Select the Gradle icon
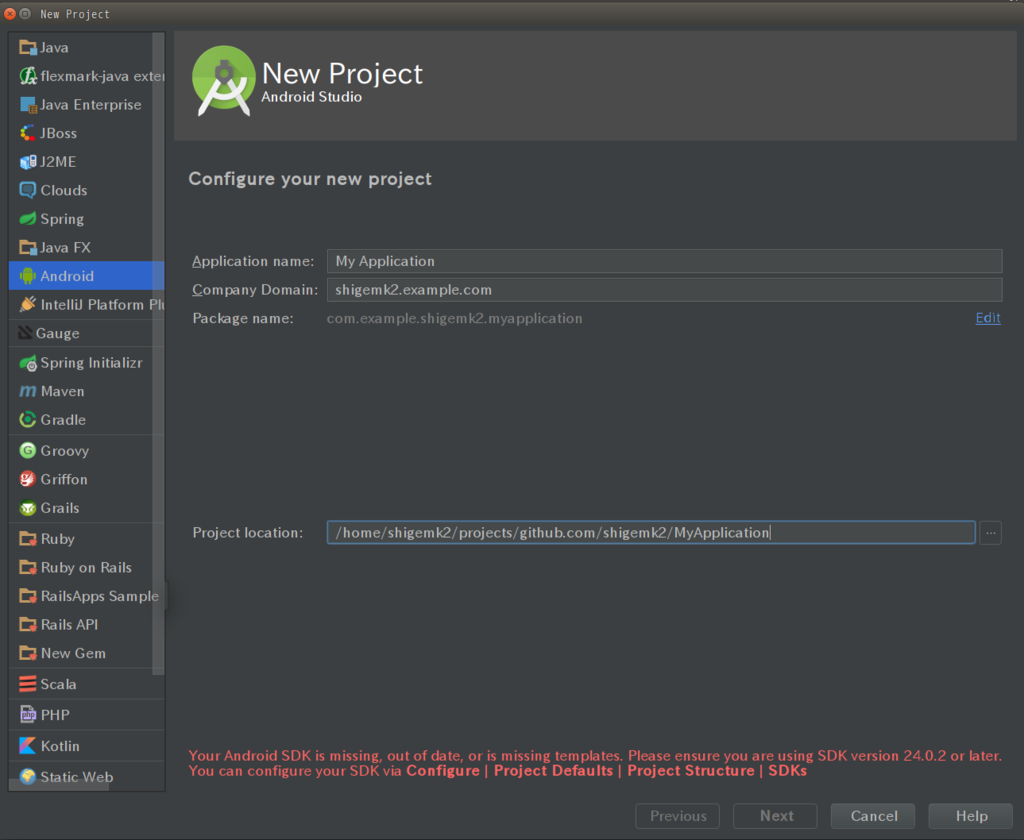Screen dimensions: 1024x840 pyautogui.click(x=27, y=419)
